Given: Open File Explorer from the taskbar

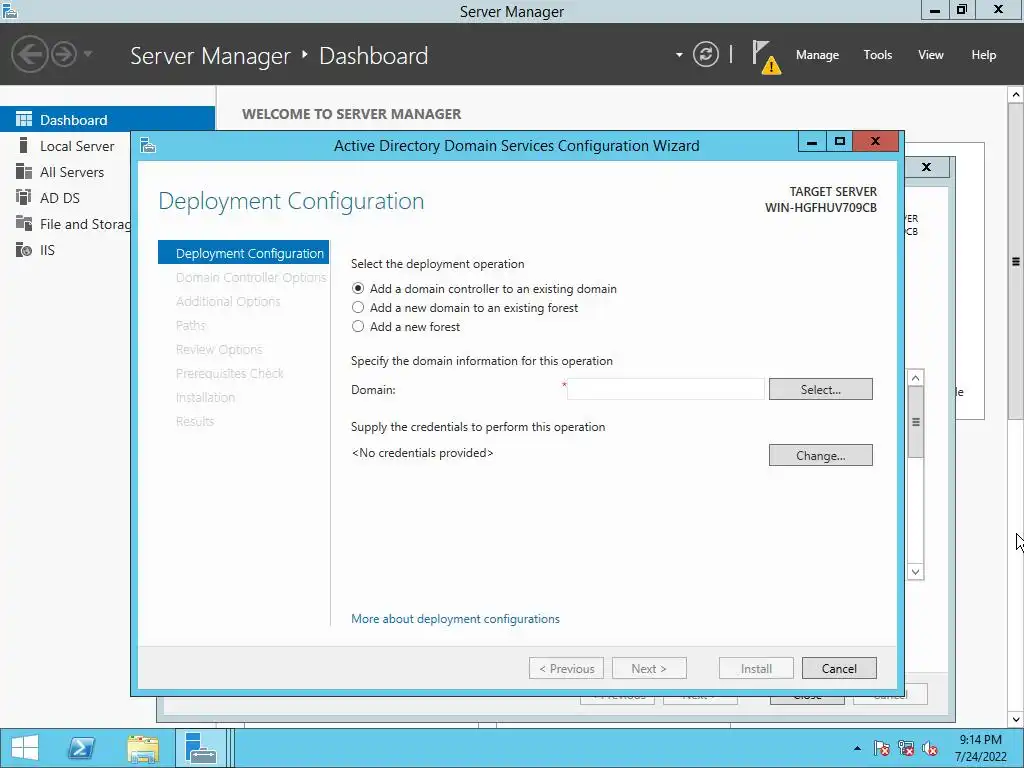Looking at the screenshot, I should coord(143,748).
